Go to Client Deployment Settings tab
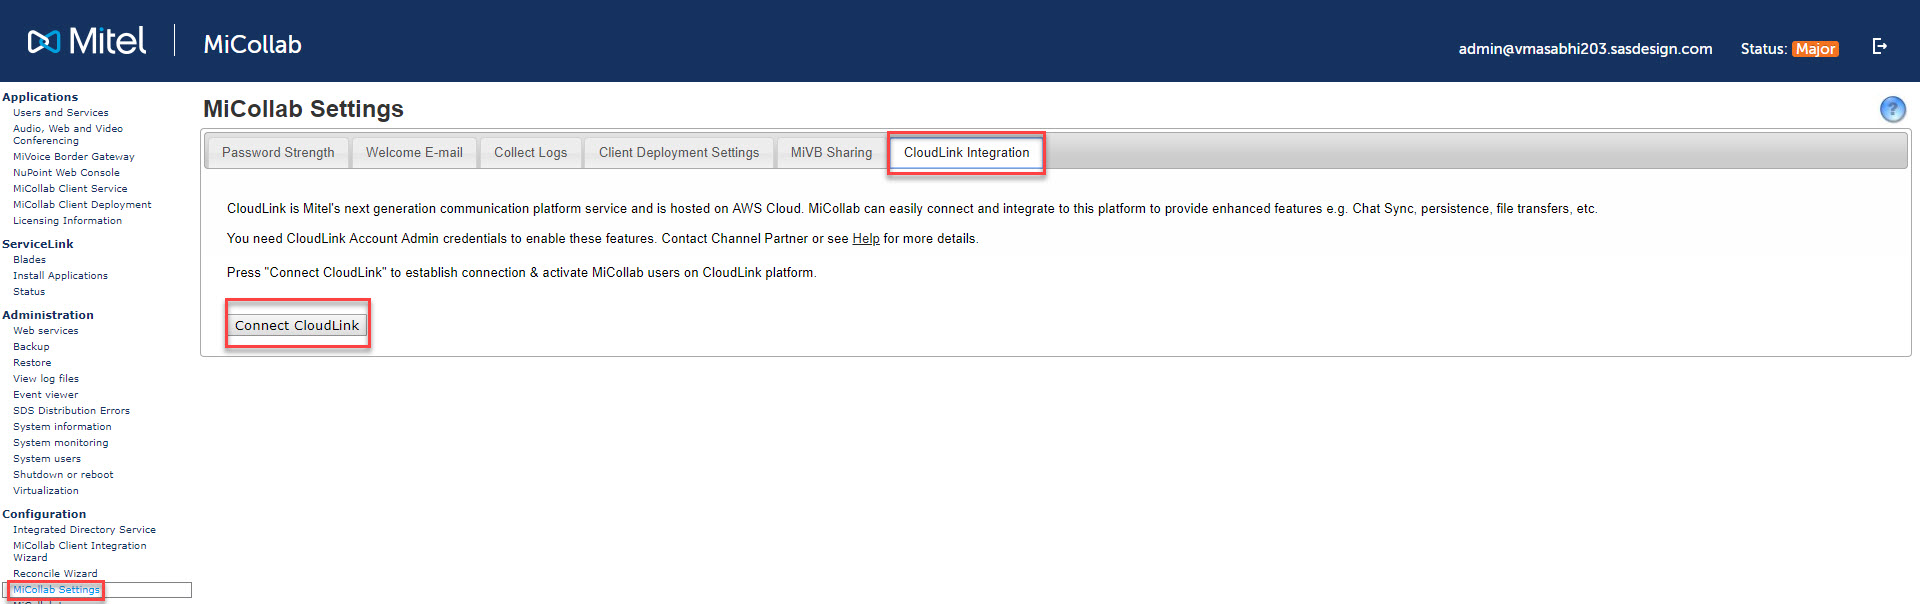The image size is (1920, 604). 679,153
